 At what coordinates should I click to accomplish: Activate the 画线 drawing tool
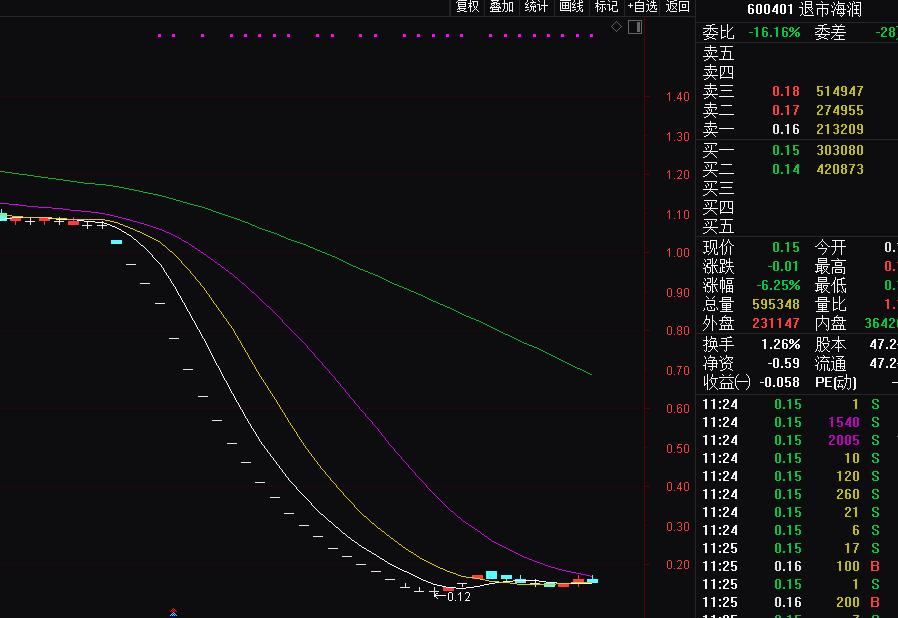(x=571, y=7)
